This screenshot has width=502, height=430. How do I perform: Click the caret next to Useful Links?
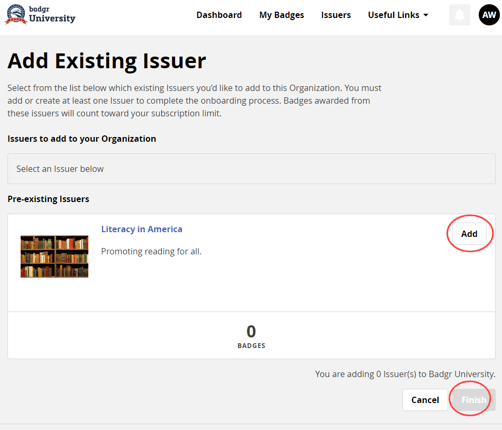[x=426, y=15]
